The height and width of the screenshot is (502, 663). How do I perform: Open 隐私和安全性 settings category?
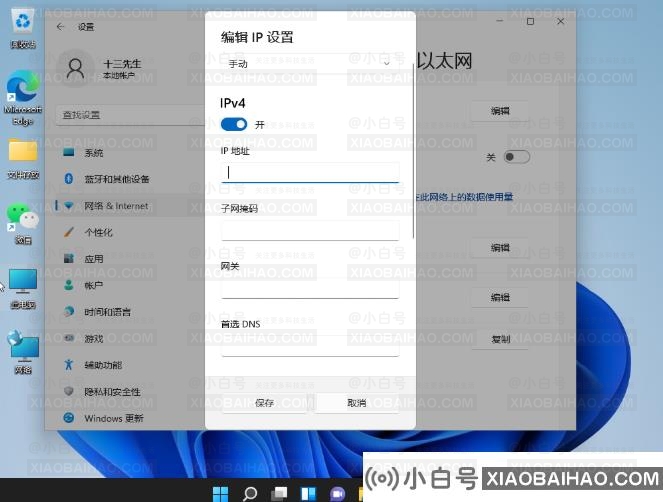point(129,392)
